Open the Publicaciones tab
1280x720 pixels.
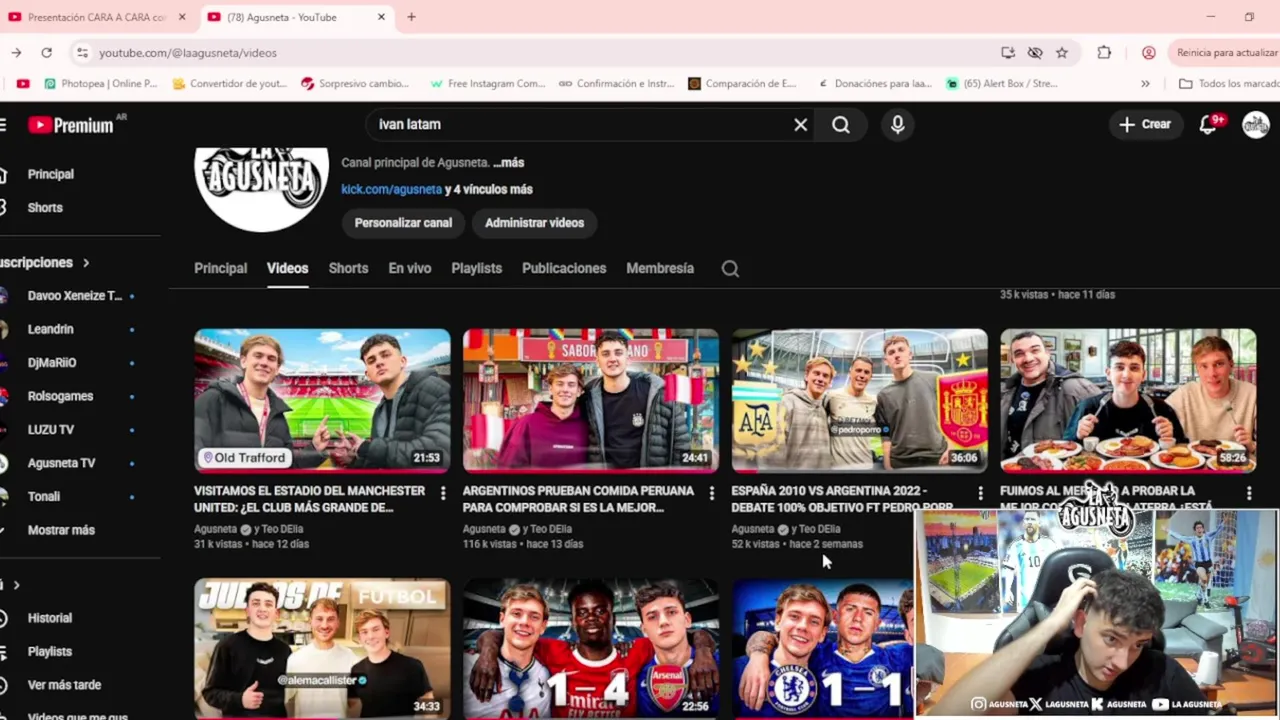point(564,268)
